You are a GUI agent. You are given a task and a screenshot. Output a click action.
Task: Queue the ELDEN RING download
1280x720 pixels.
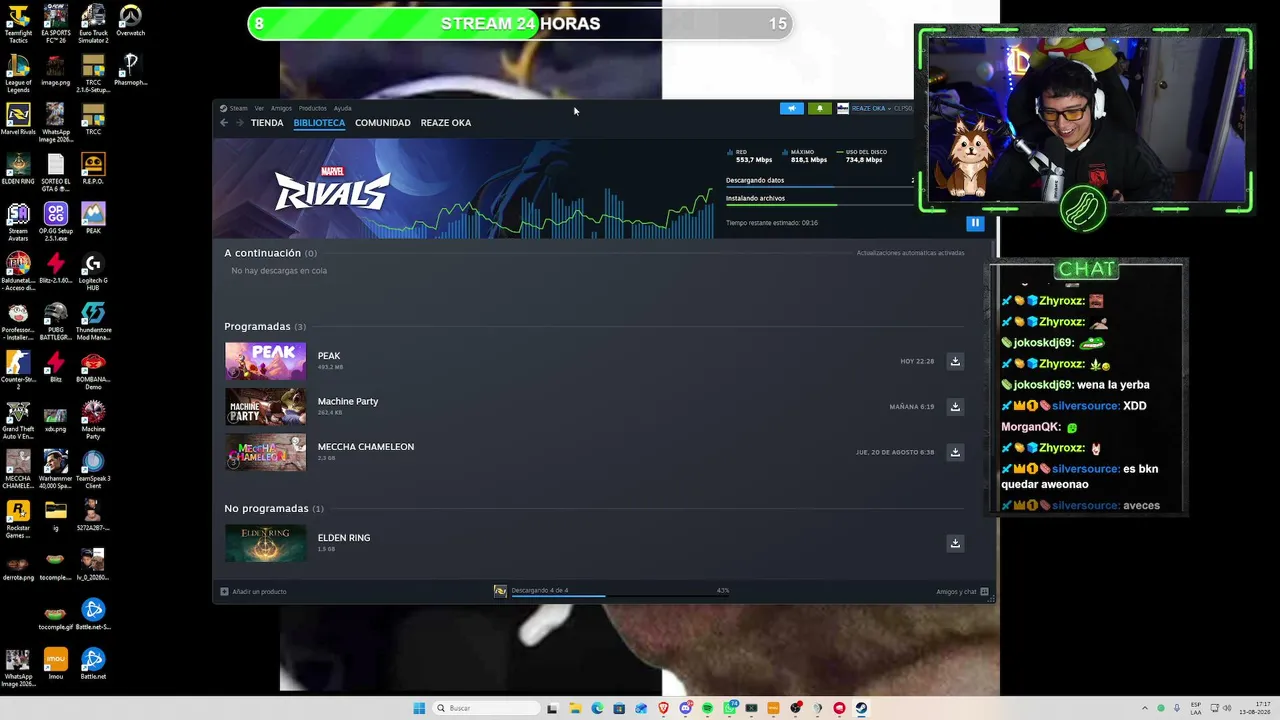[x=955, y=543]
